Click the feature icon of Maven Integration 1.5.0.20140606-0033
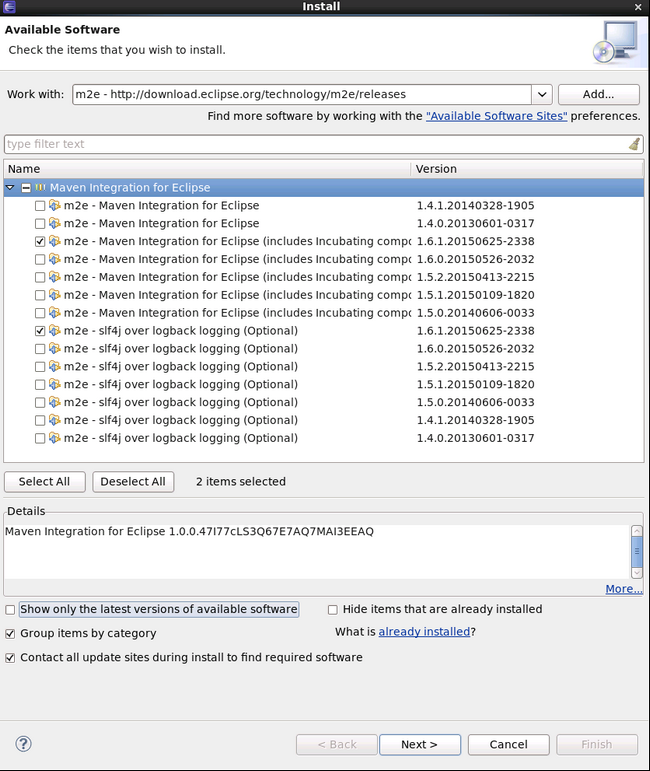The image size is (650, 771). pos(55,313)
